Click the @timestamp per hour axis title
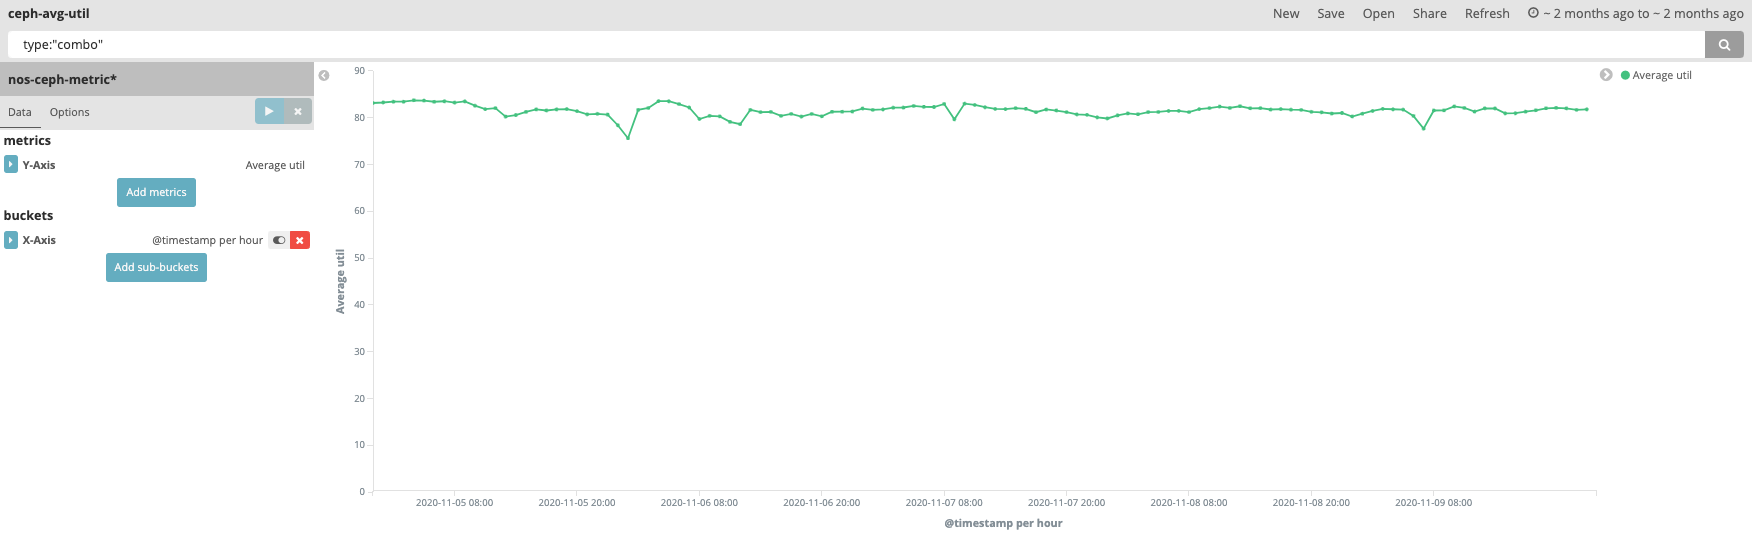Viewport: 1752px width, 534px height. point(1003,523)
